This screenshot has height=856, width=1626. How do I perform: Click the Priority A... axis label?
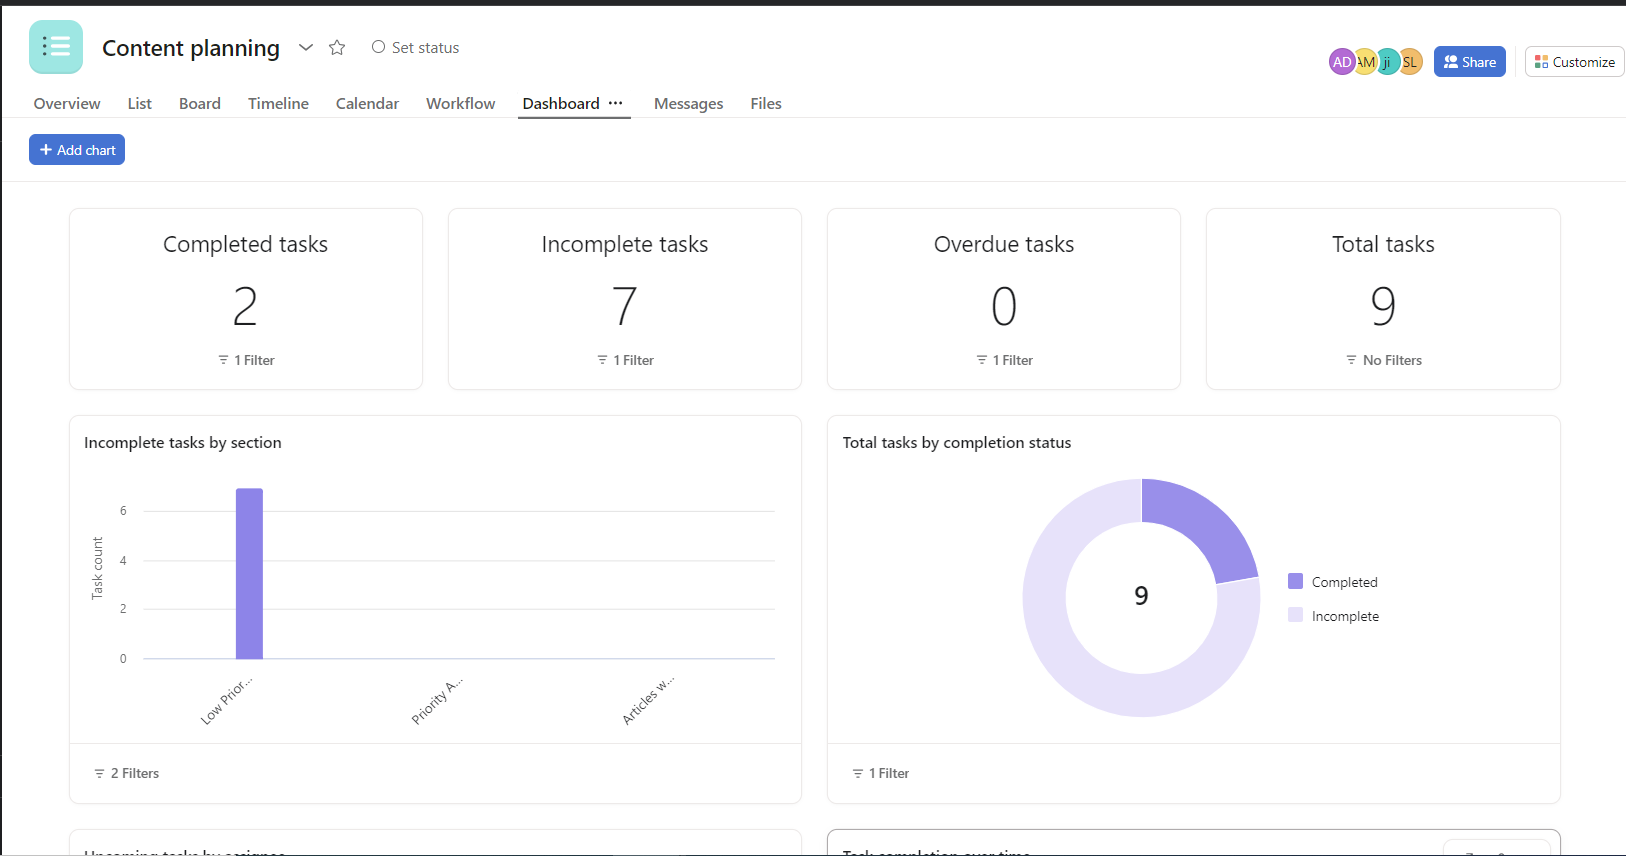[x=437, y=699]
